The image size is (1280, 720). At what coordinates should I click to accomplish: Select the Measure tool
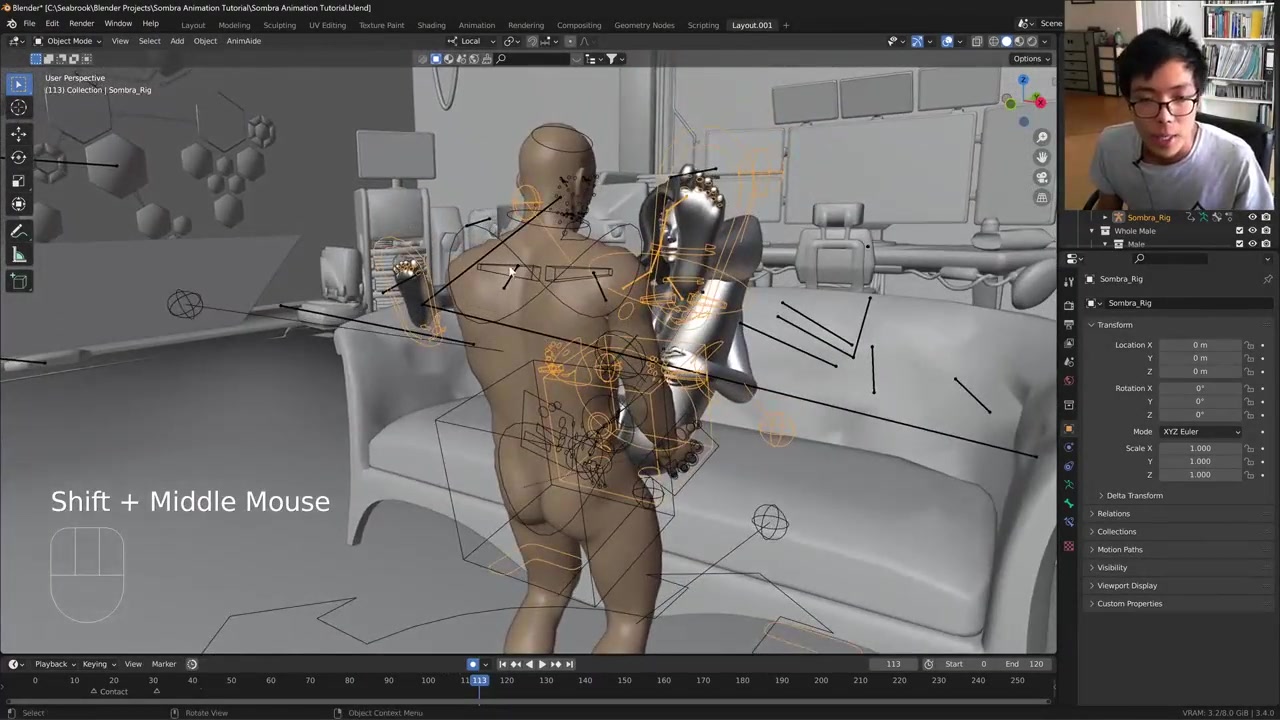point(18,255)
